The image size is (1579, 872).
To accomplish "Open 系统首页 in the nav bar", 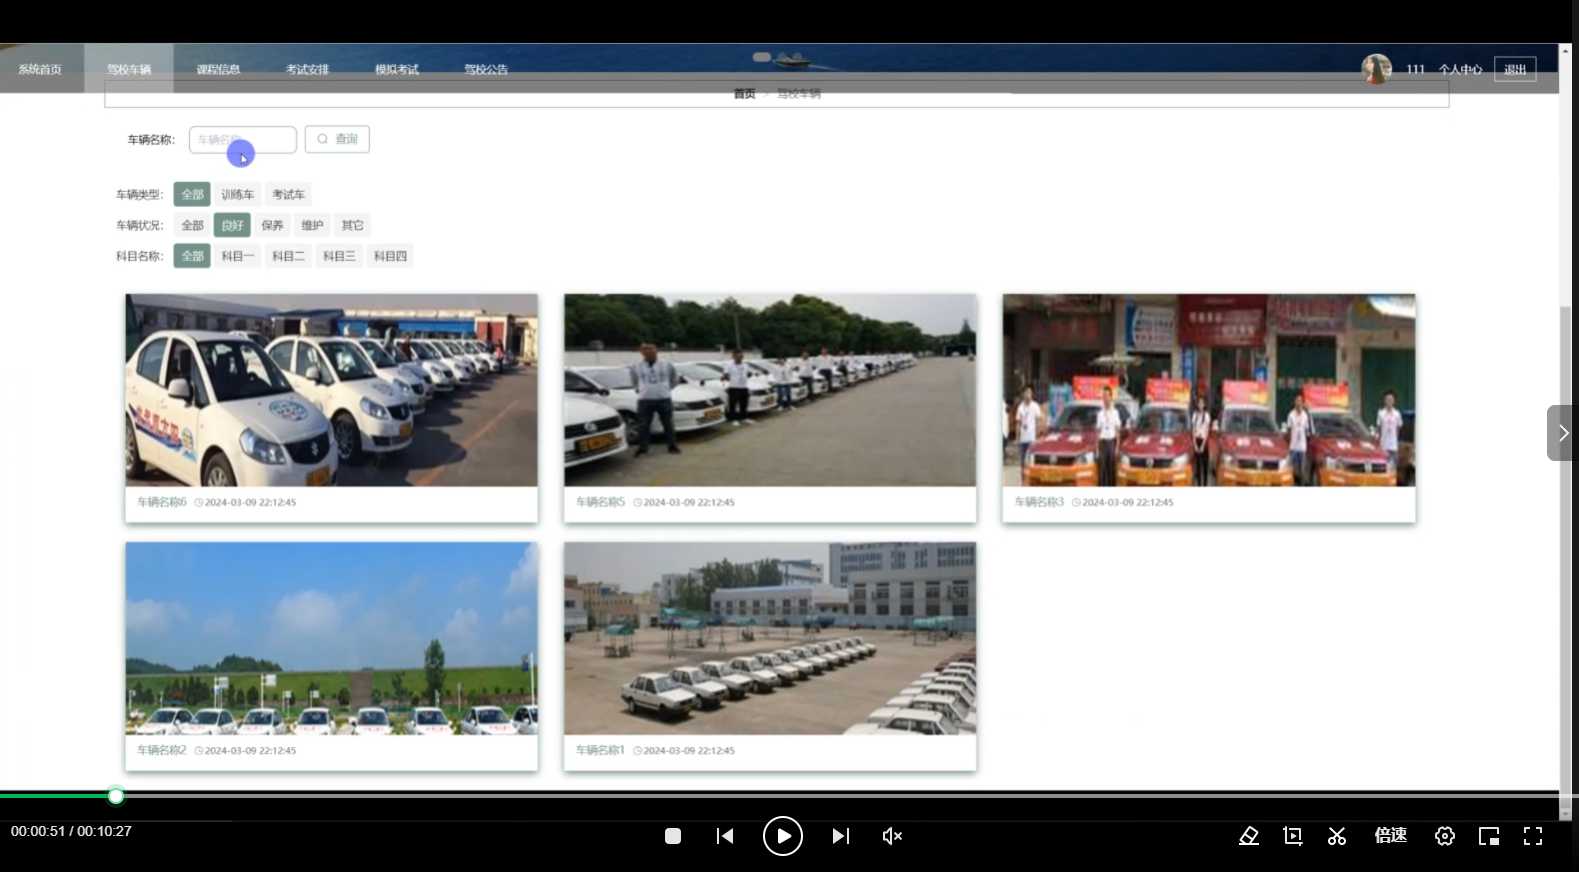I will (x=40, y=69).
